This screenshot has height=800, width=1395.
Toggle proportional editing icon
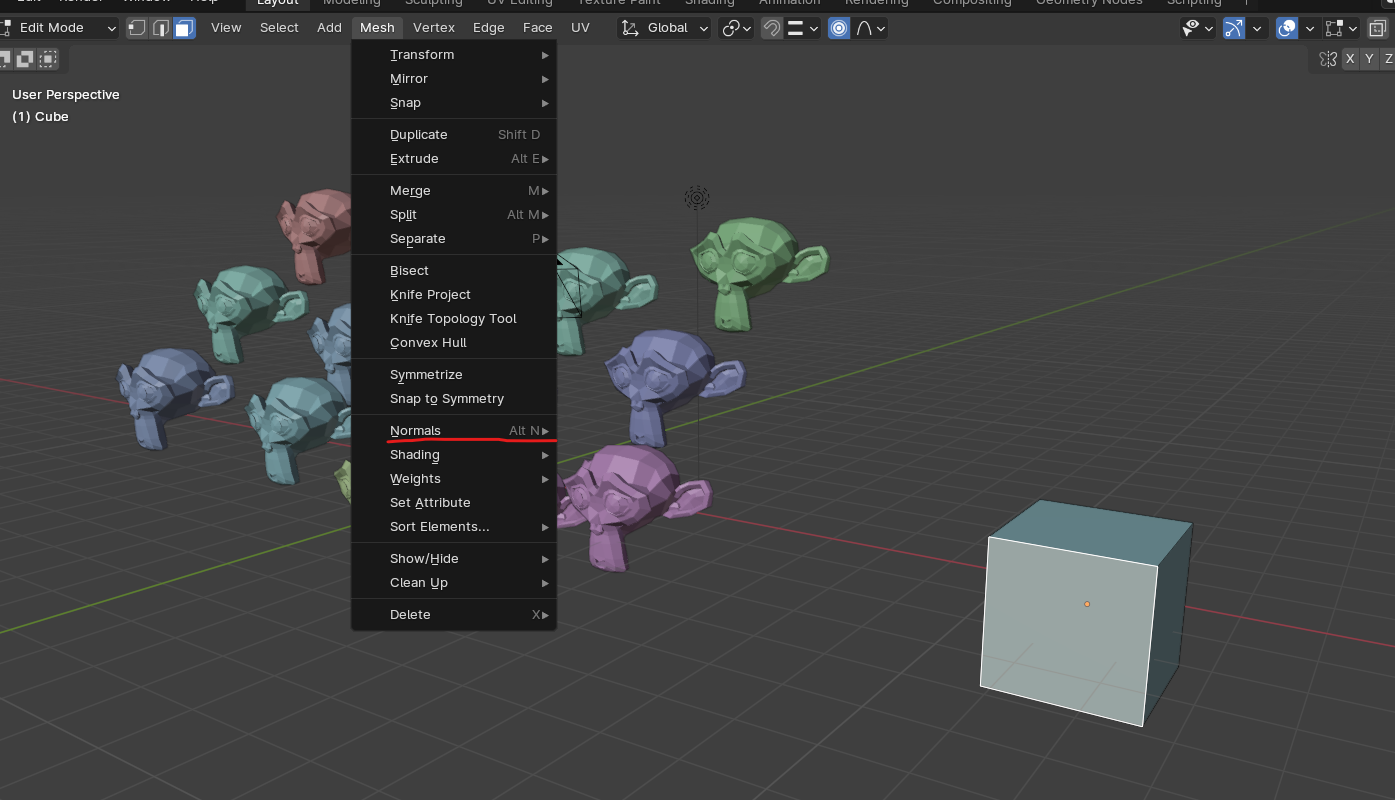coord(839,28)
